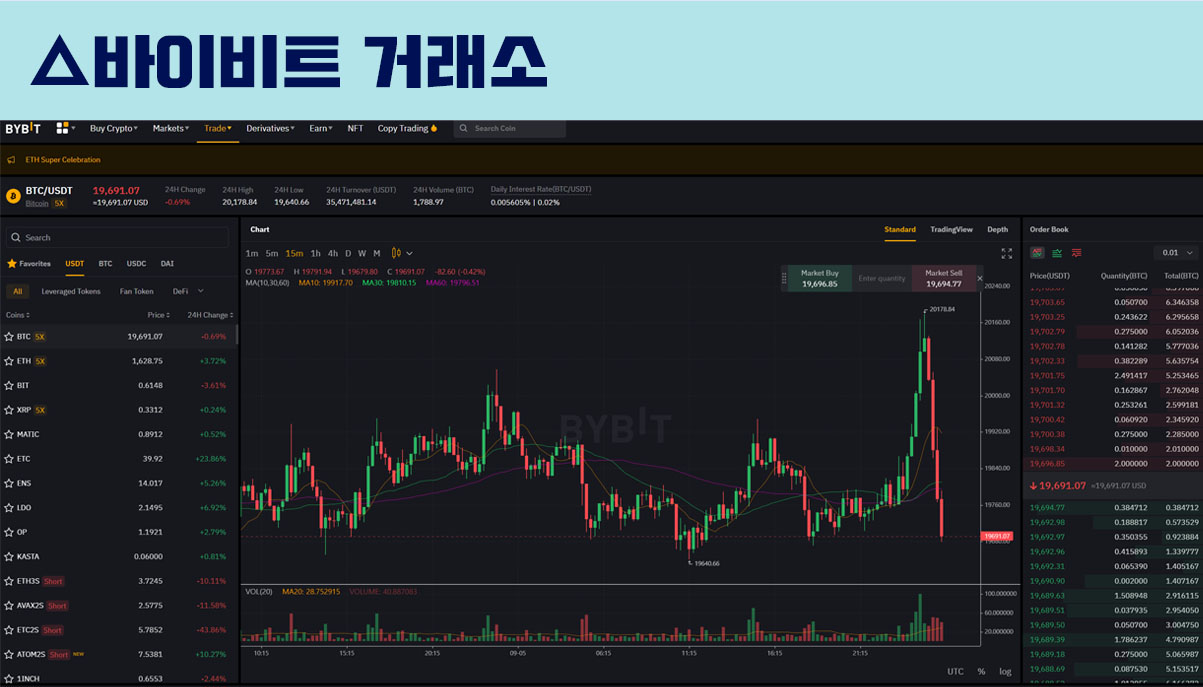Click the Enter quantity field

point(881,278)
